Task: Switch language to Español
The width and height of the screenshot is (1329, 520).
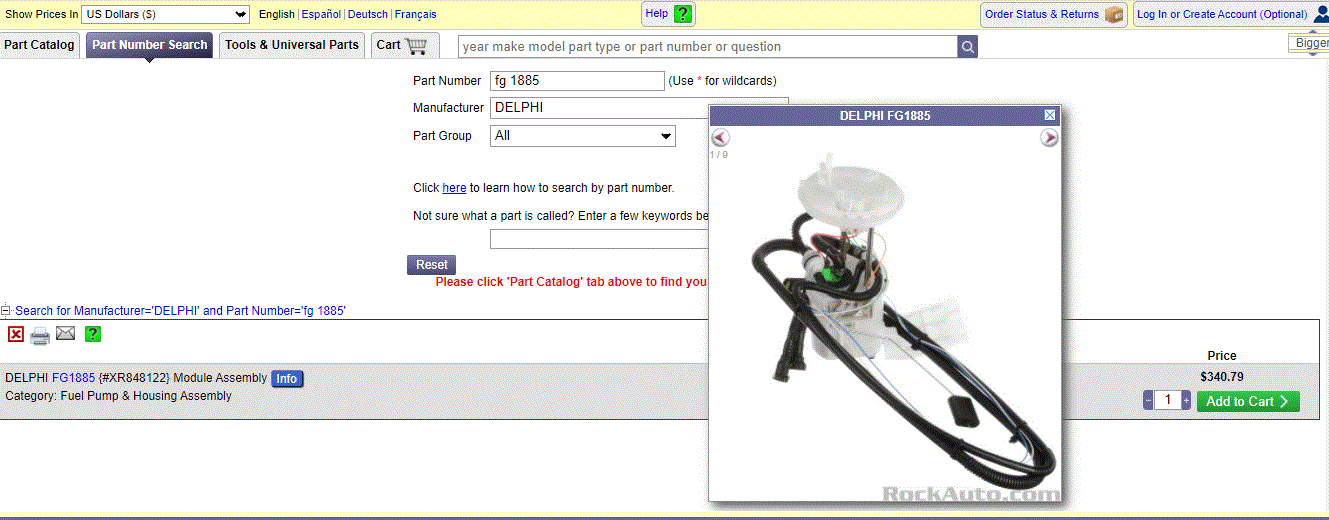Action: coord(321,14)
